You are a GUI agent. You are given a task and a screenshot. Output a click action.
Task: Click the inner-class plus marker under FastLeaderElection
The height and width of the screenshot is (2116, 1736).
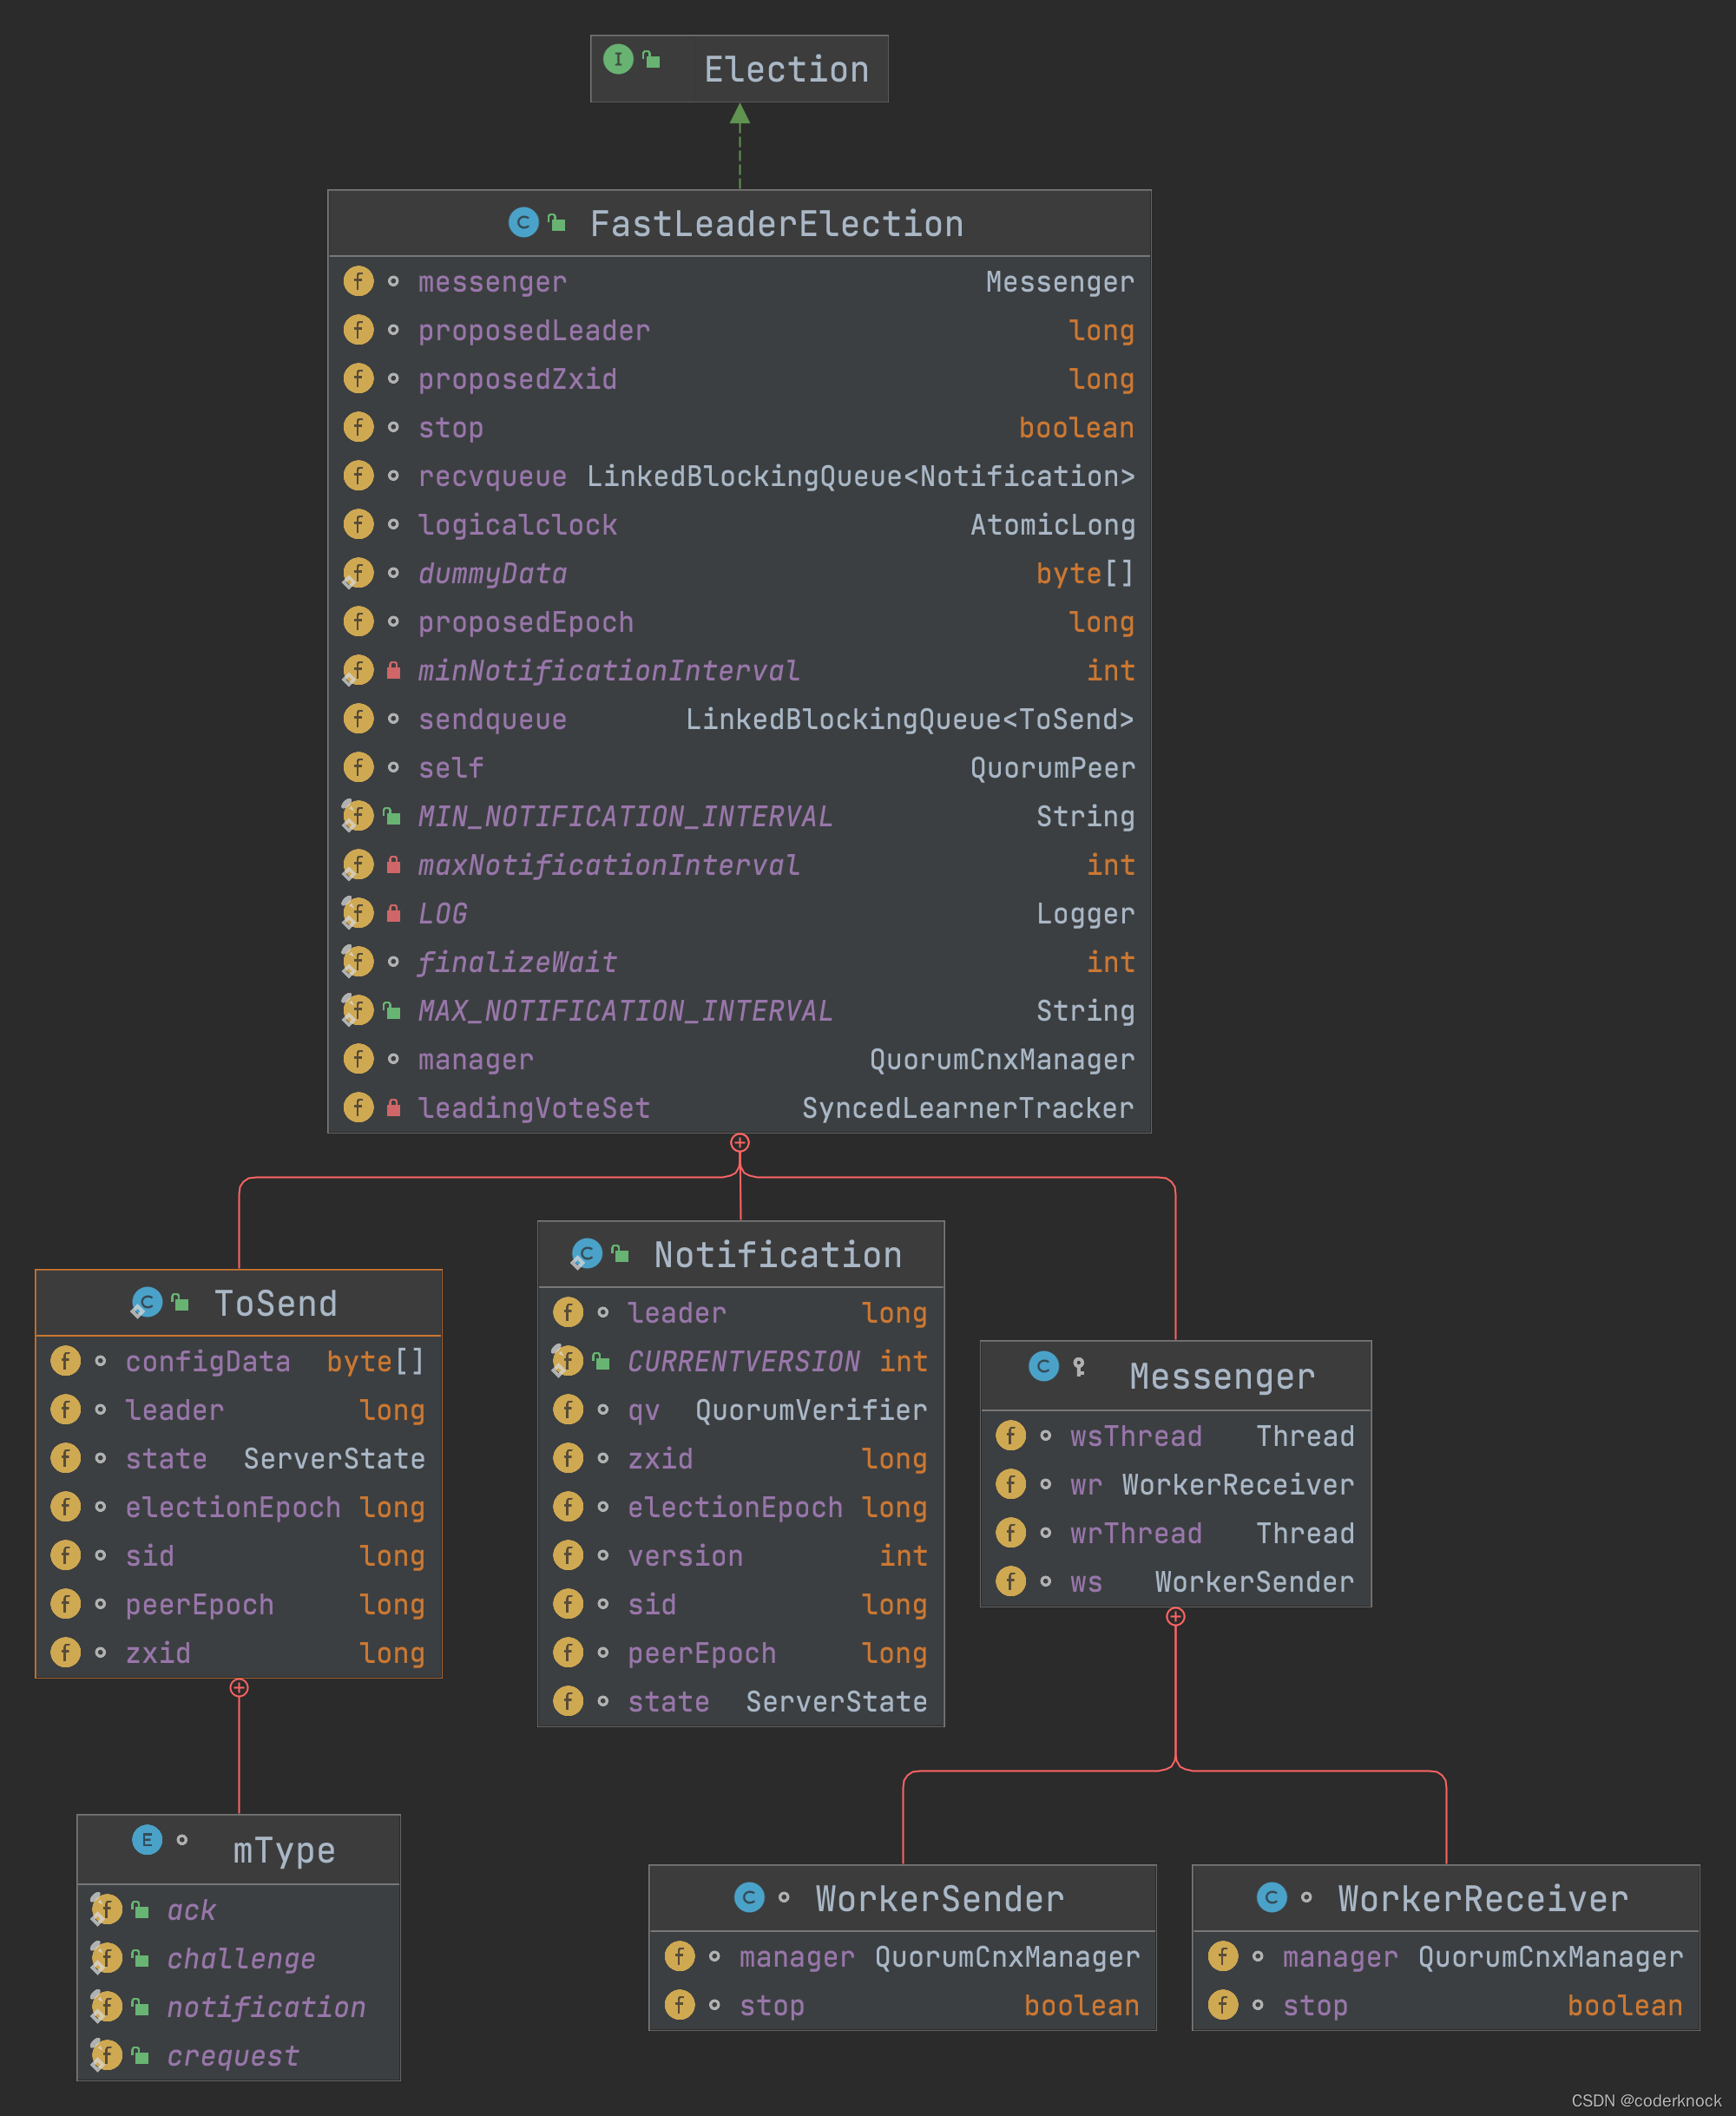coord(740,1142)
